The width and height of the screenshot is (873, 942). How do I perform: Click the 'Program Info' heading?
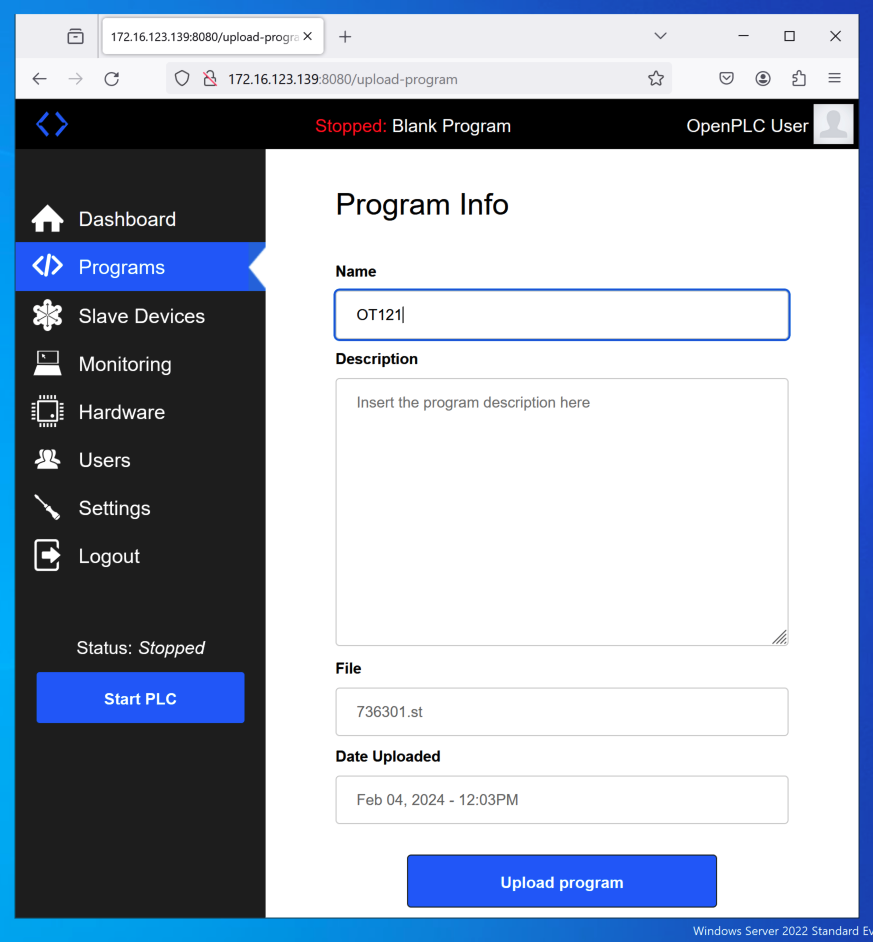tap(422, 204)
